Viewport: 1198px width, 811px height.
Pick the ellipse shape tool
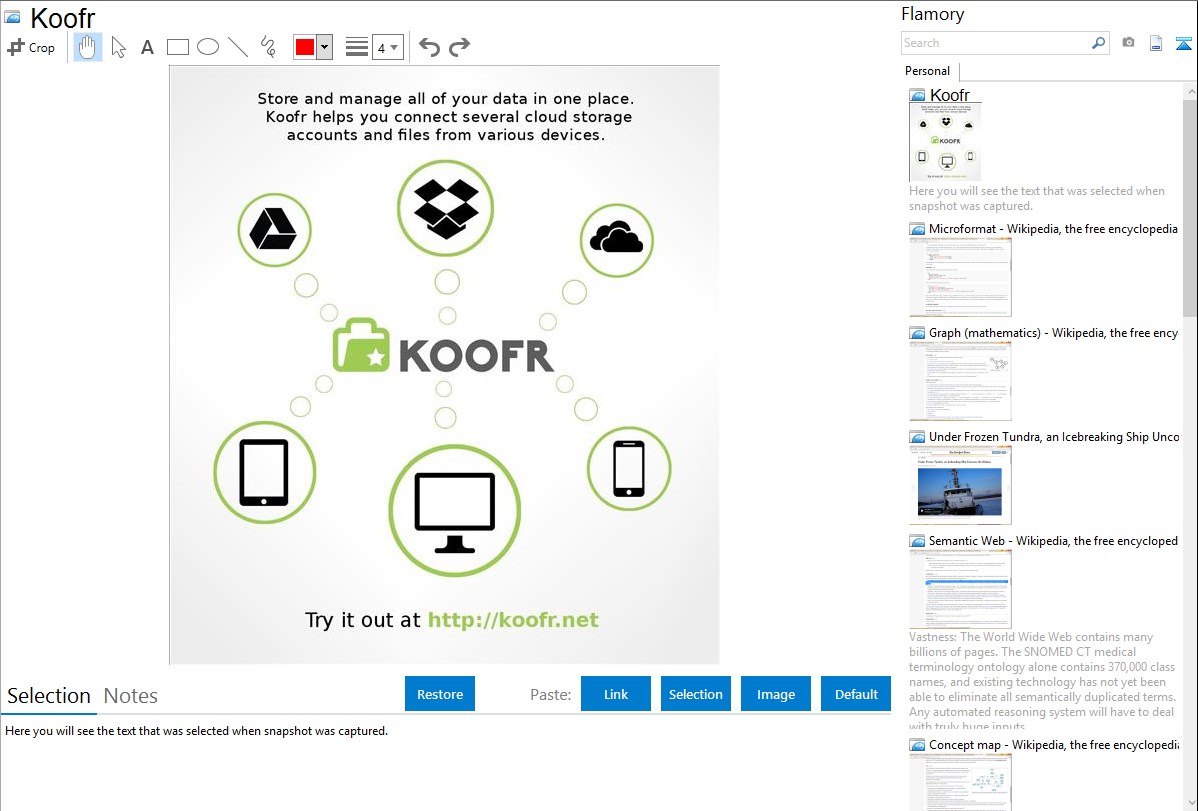(x=208, y=47)
